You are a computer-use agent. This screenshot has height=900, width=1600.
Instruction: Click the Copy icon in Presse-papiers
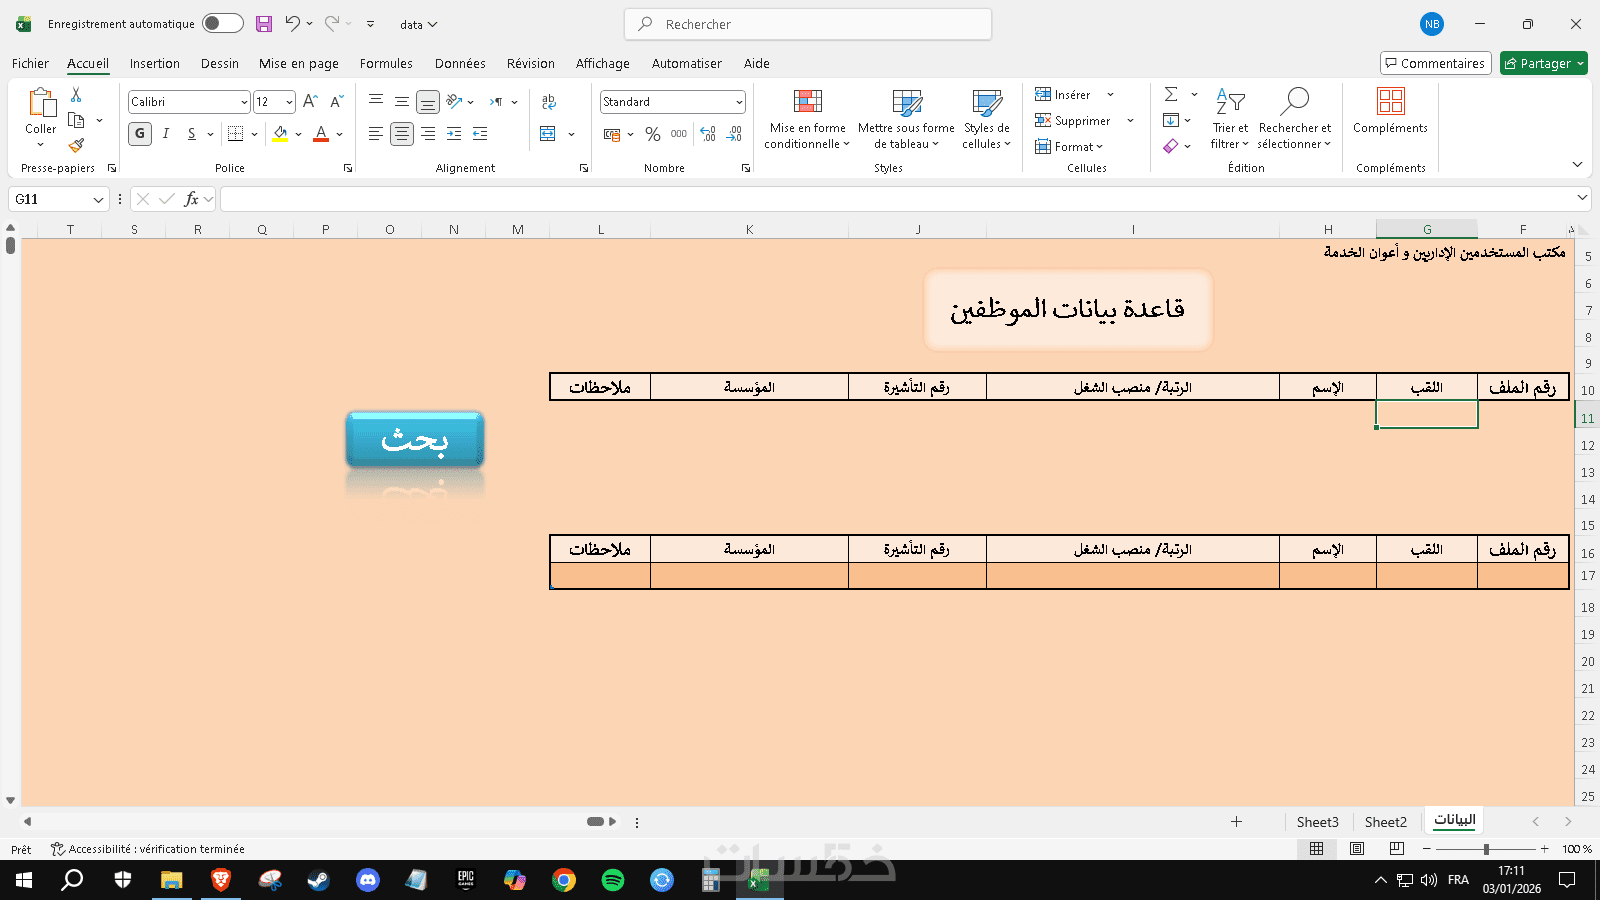(x=76, y=120)
